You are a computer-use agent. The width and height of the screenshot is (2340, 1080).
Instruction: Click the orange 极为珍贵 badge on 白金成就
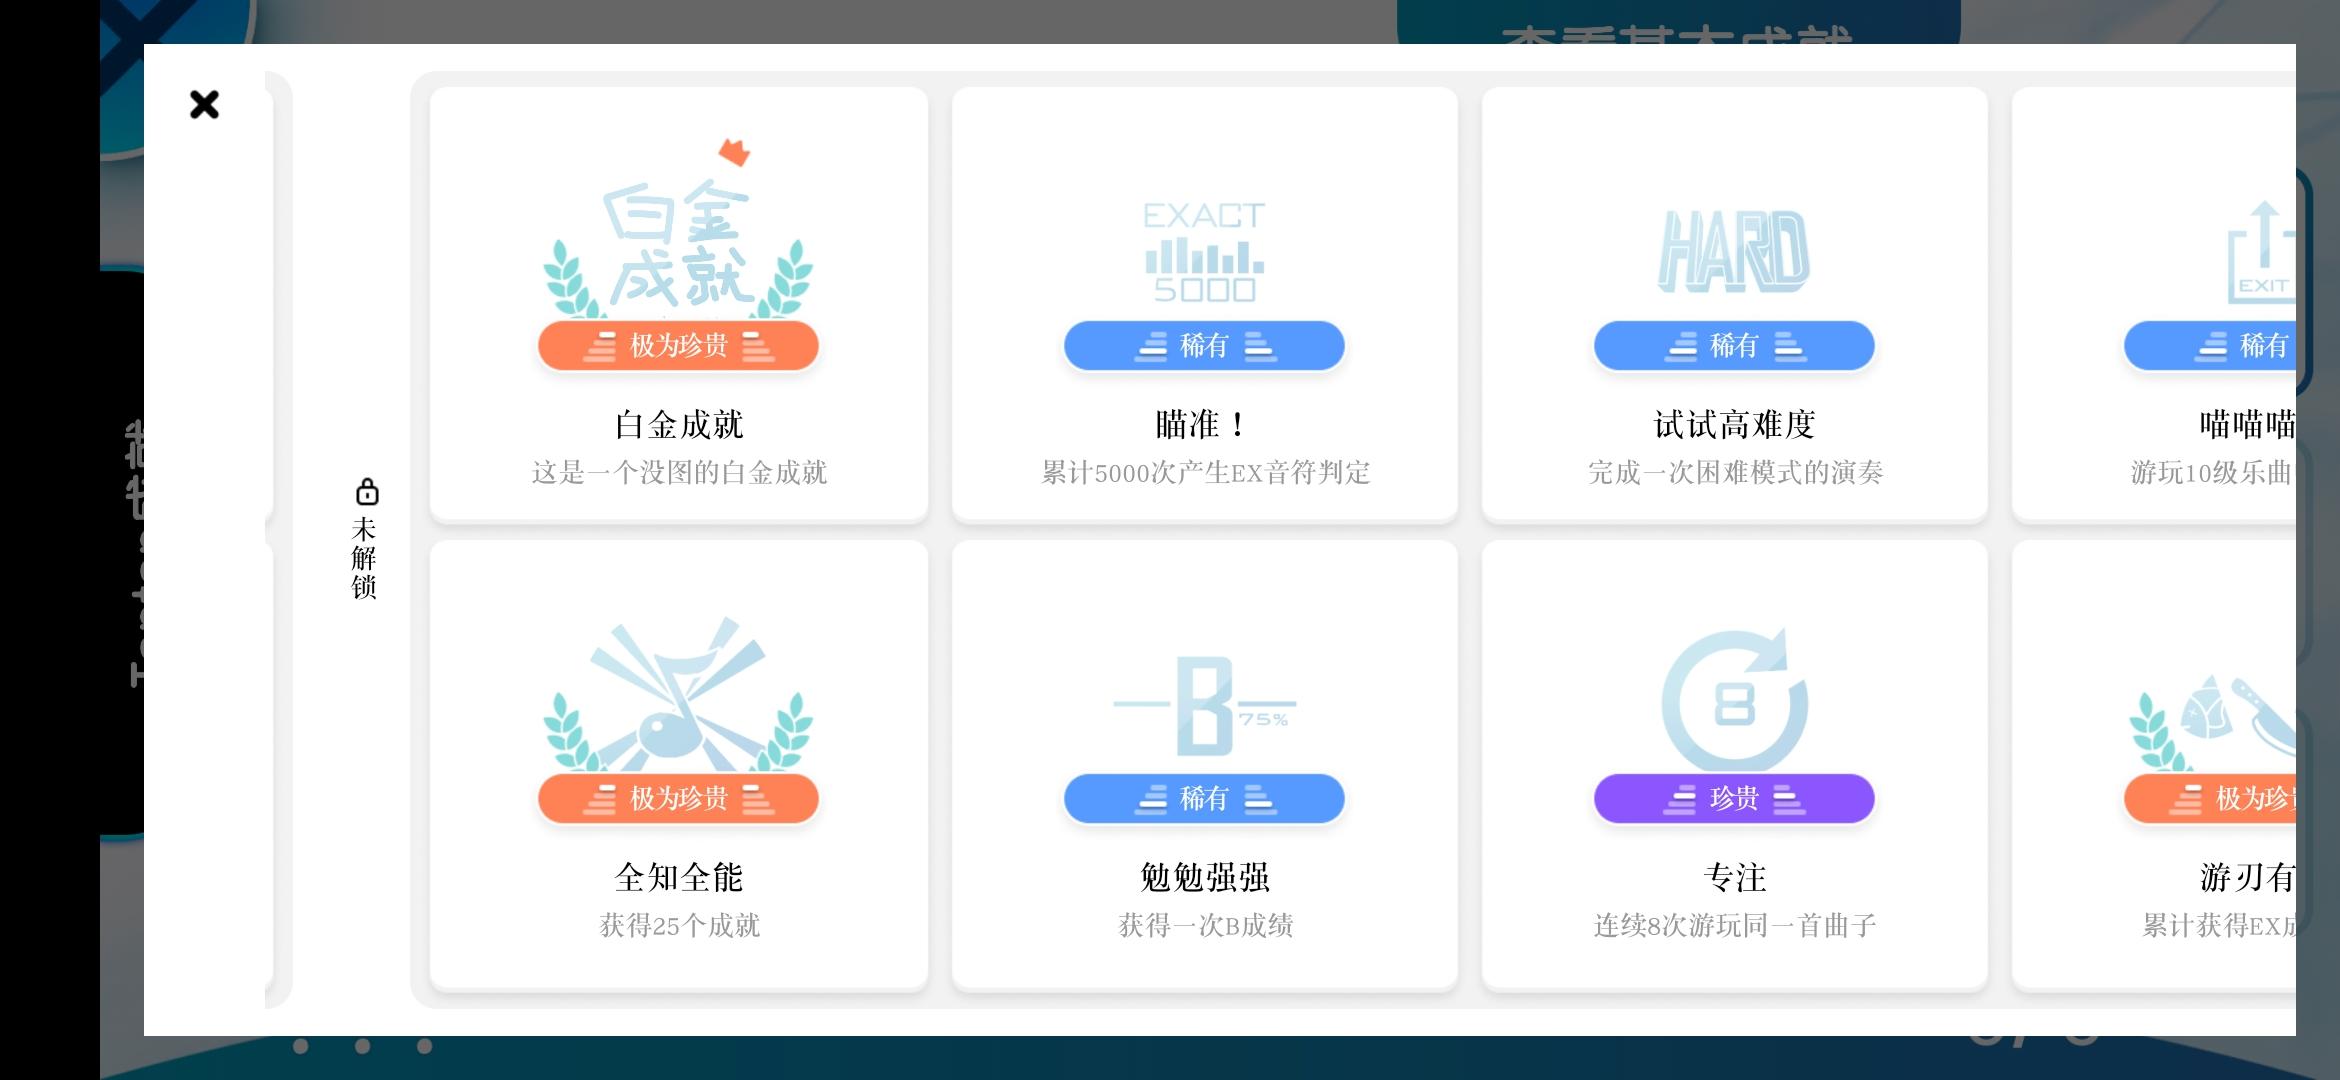coord(678,346)
